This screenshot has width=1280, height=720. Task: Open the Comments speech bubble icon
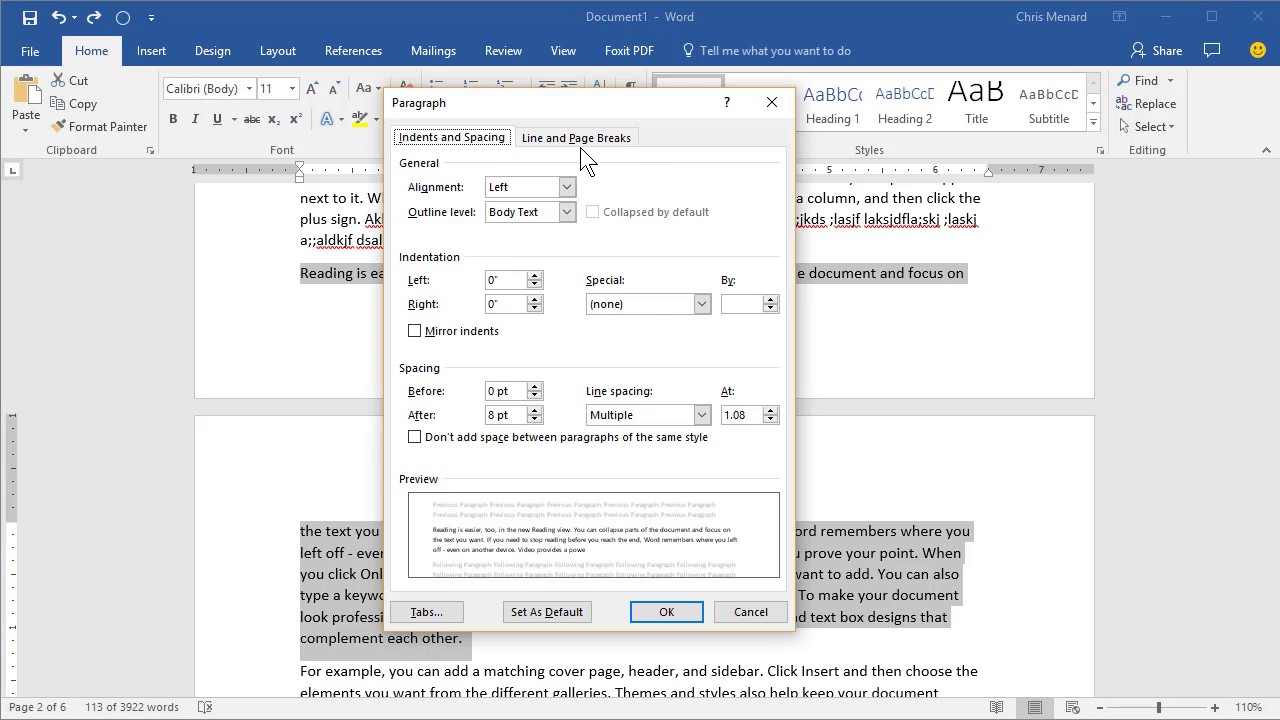click(x=1212, y=50)
